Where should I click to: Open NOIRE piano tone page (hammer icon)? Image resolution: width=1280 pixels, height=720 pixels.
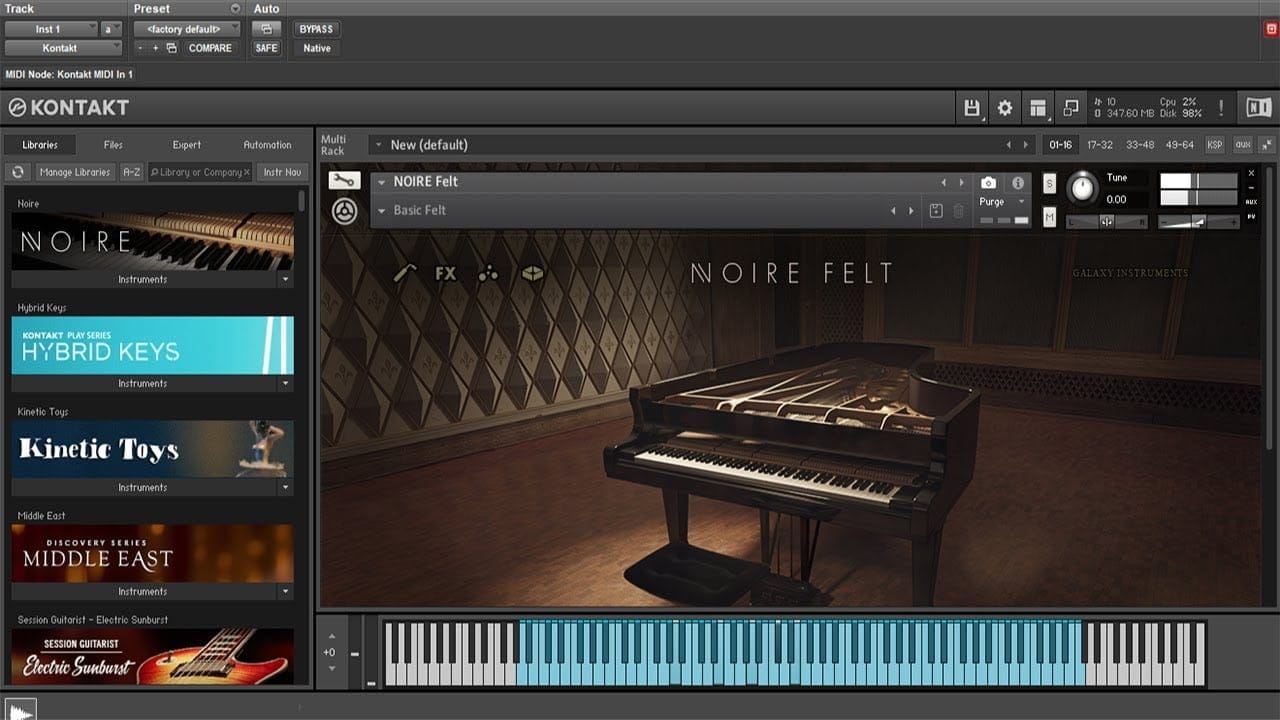tap(404, 272)
